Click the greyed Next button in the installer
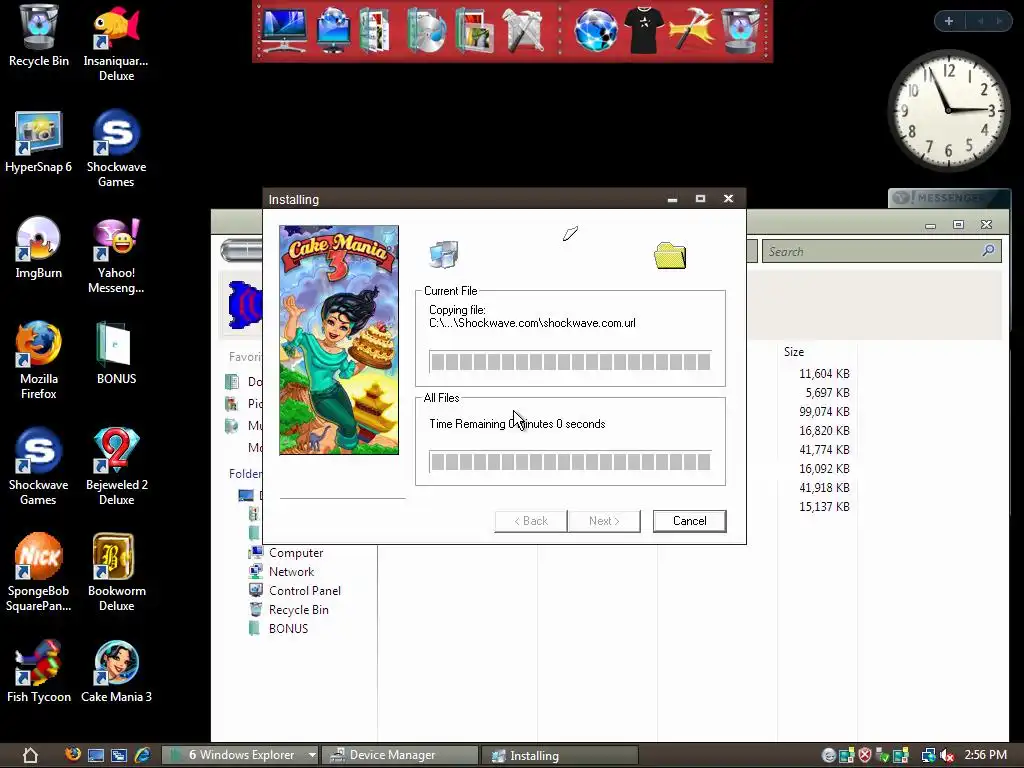The width and height of the screenshot is (1024, 768). click(604, 521)
